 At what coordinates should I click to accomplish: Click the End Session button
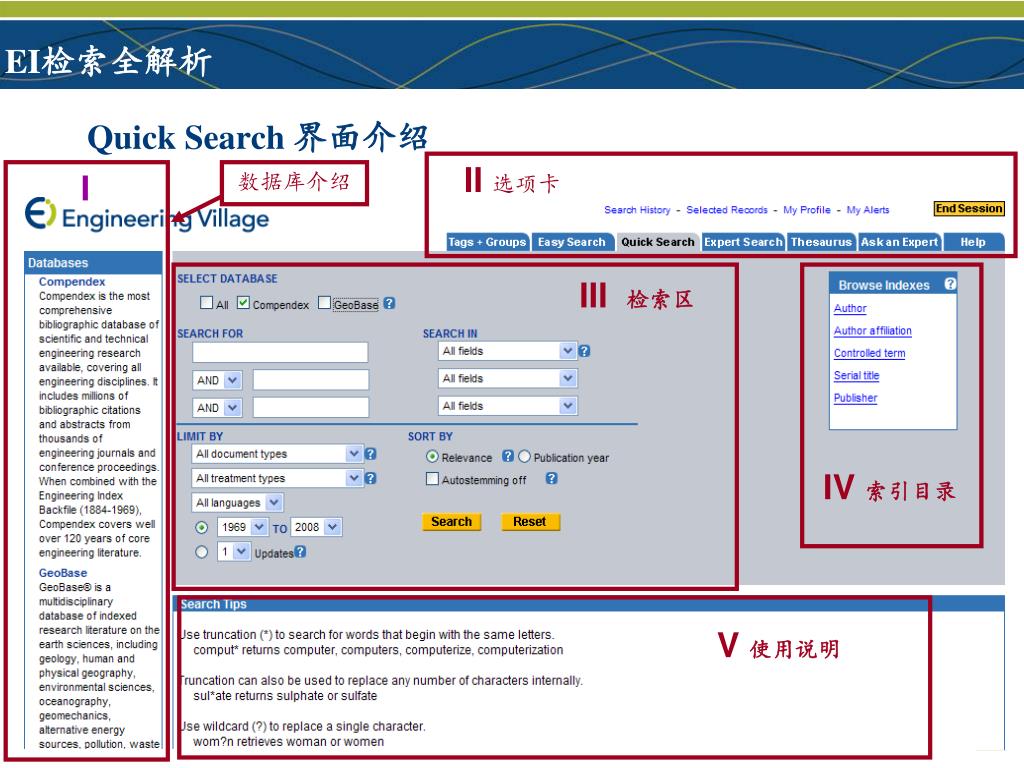click(x=969, y=208)
